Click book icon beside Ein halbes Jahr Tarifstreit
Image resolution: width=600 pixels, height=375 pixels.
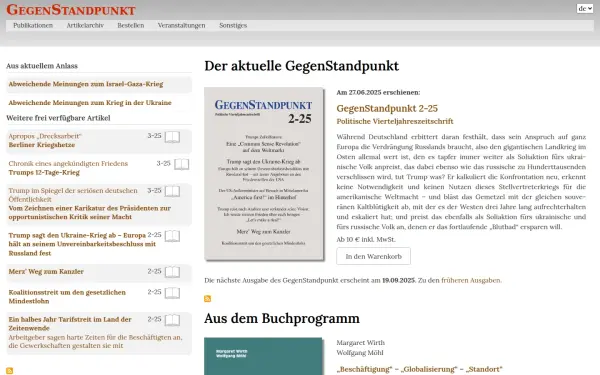click(x=172, y=320)
